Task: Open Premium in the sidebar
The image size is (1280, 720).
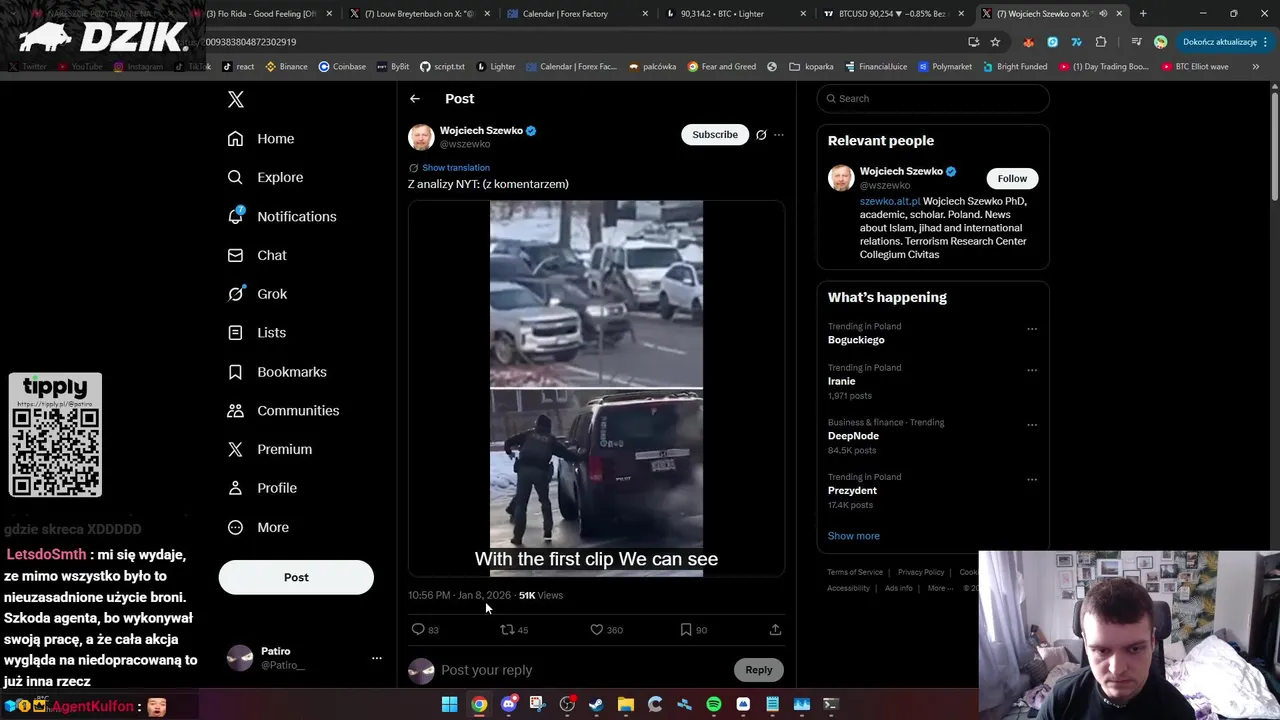Action: 270,449
